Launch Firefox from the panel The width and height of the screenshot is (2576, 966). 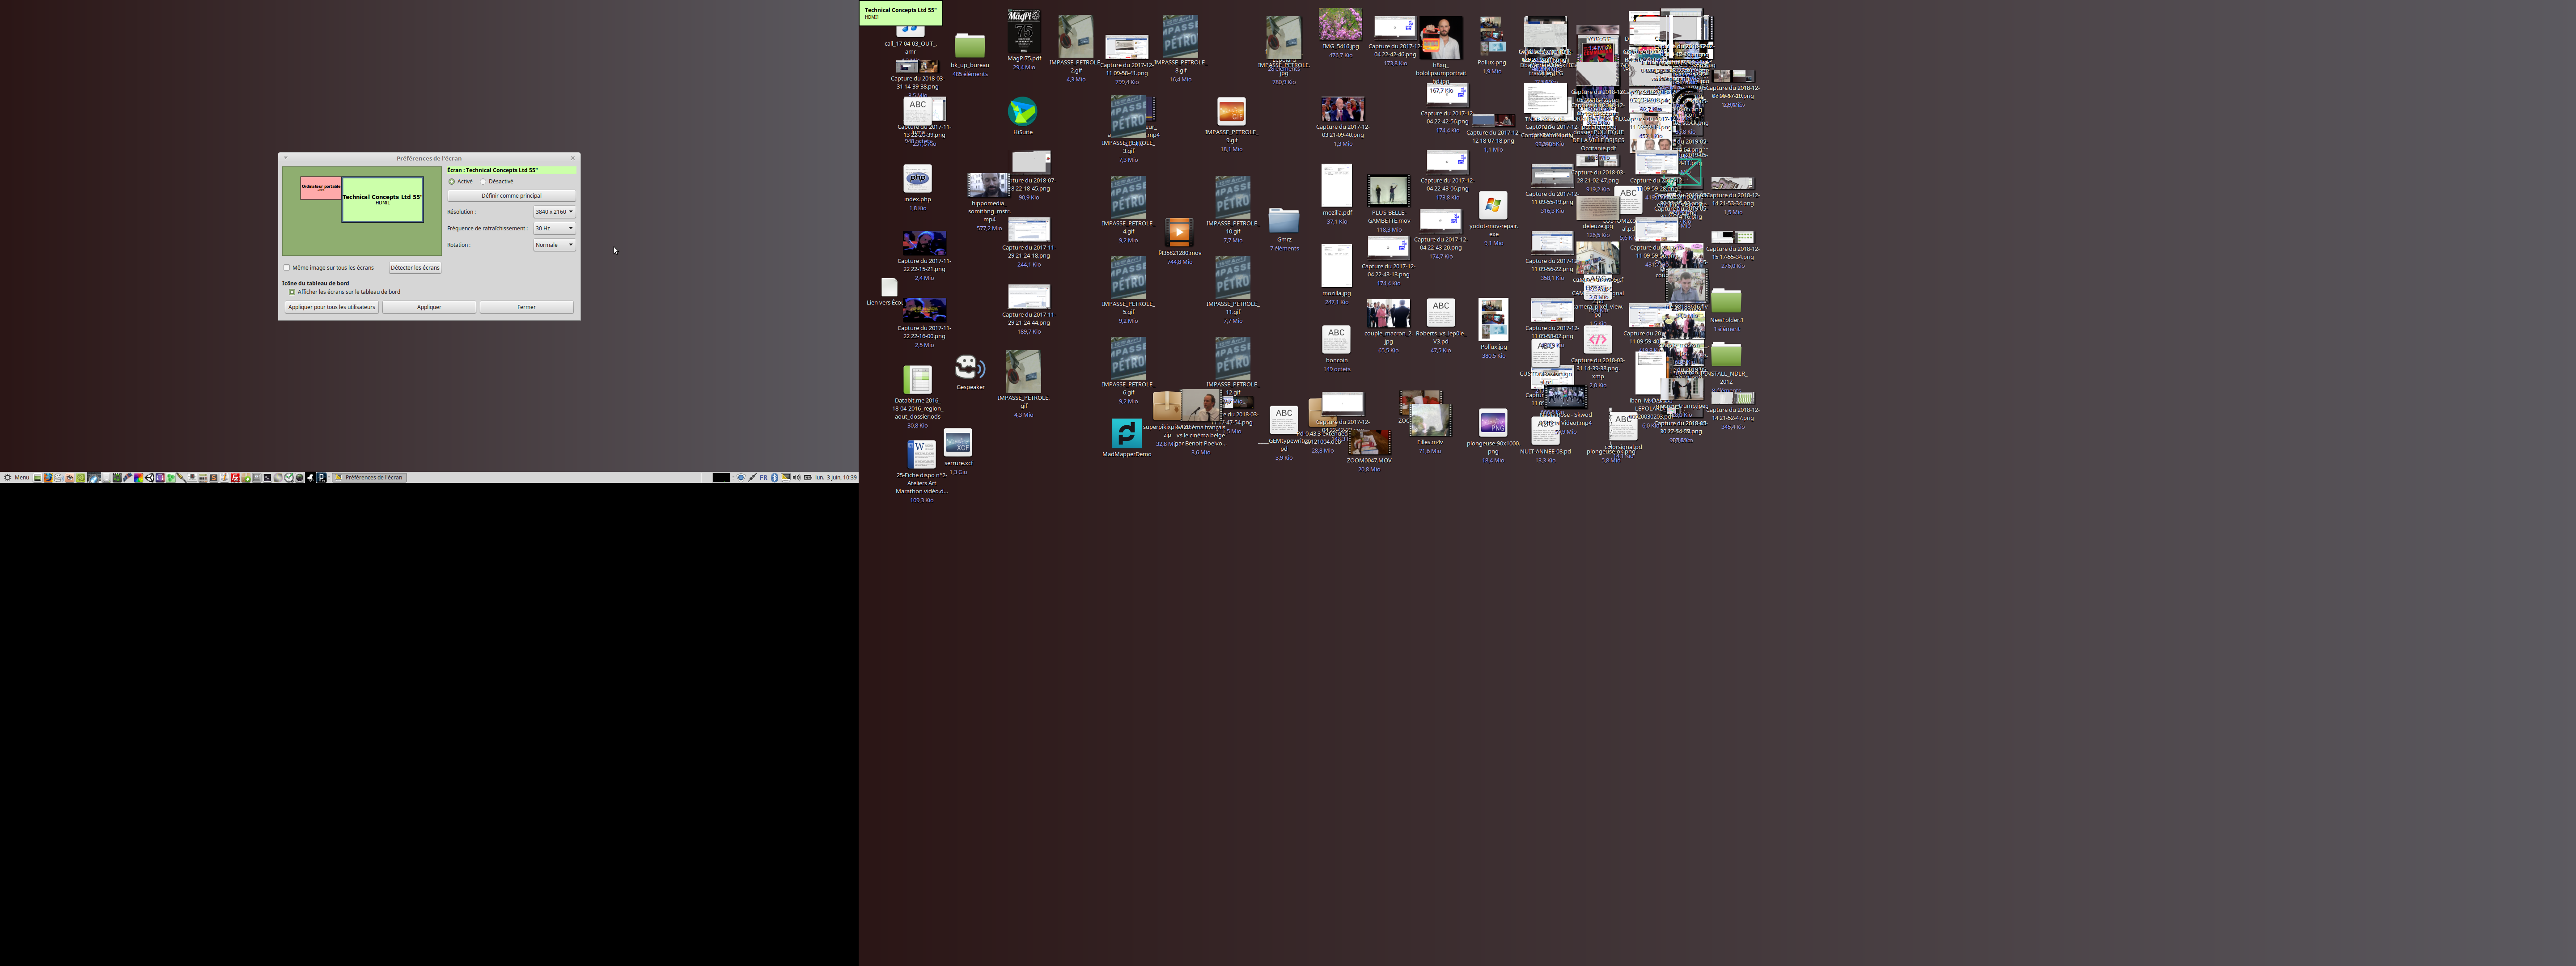[48, 478]
